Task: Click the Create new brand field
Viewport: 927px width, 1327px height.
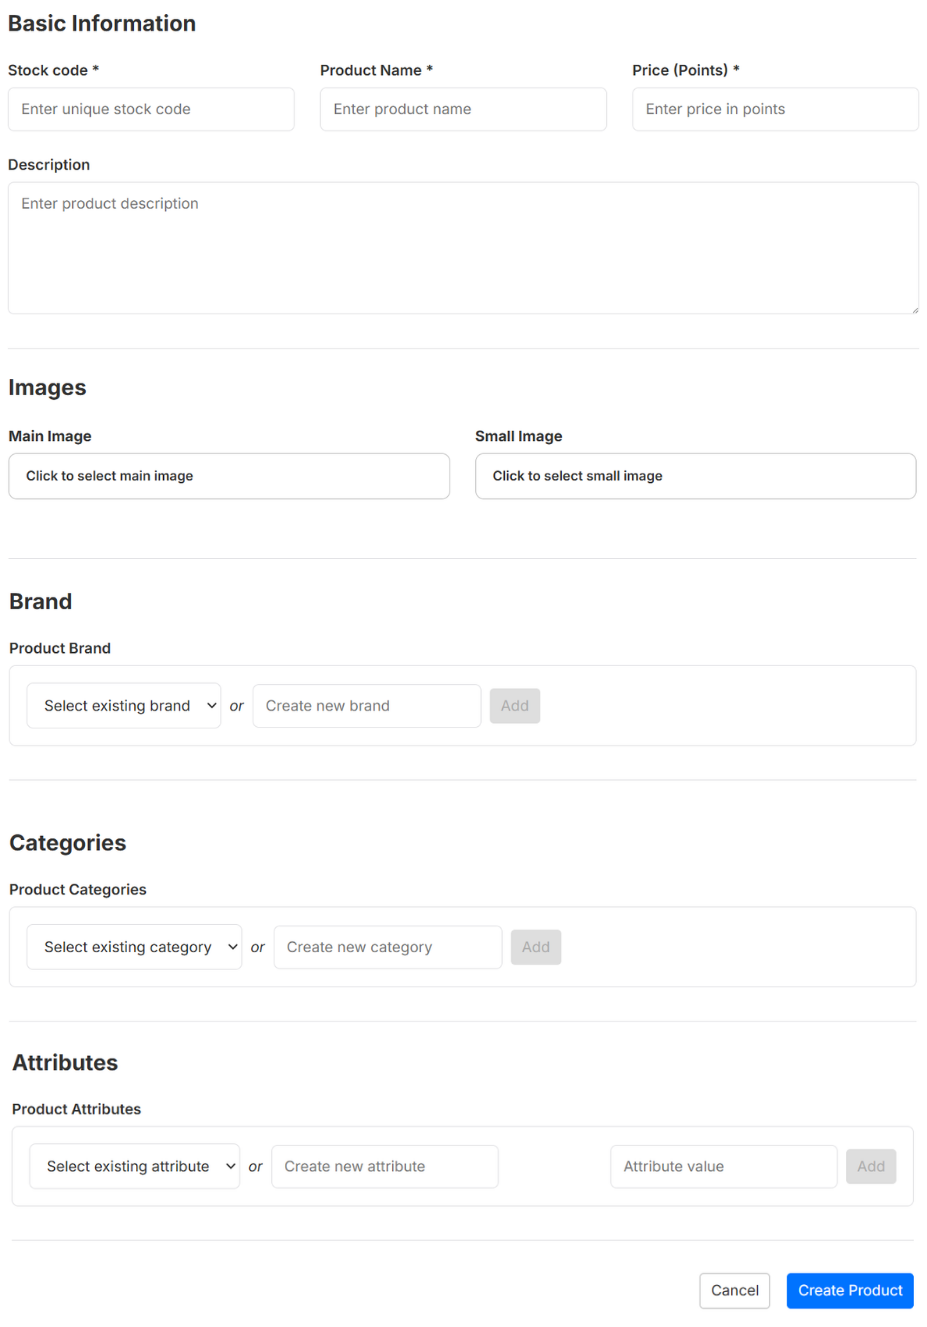Action: (366, 706)
